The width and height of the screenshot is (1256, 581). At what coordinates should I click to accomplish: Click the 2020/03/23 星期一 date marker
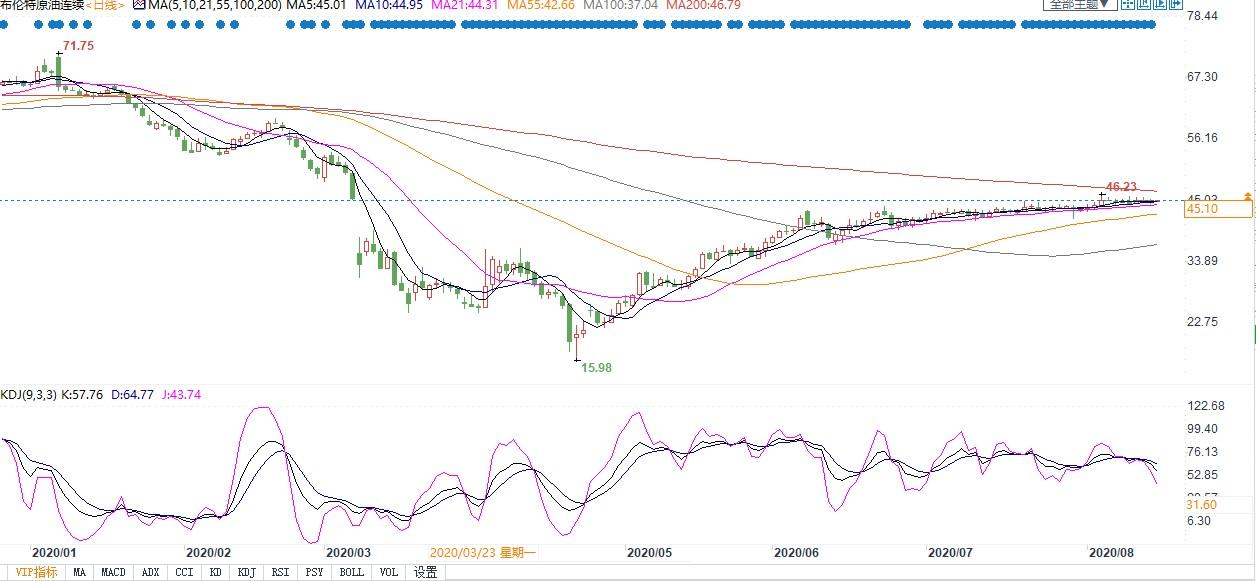coord(483,552)
